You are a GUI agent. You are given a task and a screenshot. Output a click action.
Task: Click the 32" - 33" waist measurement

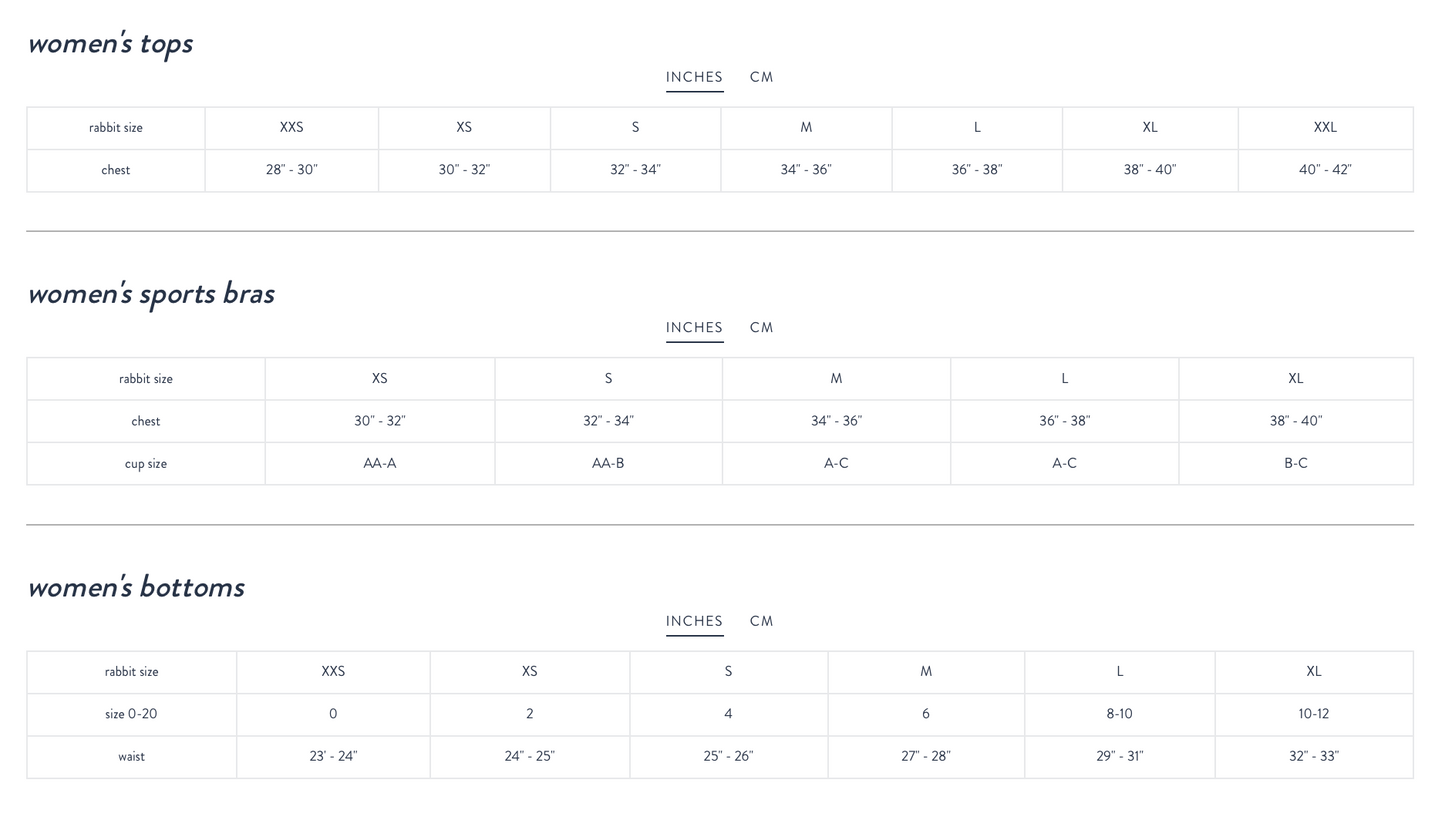tap(1313, 756)
